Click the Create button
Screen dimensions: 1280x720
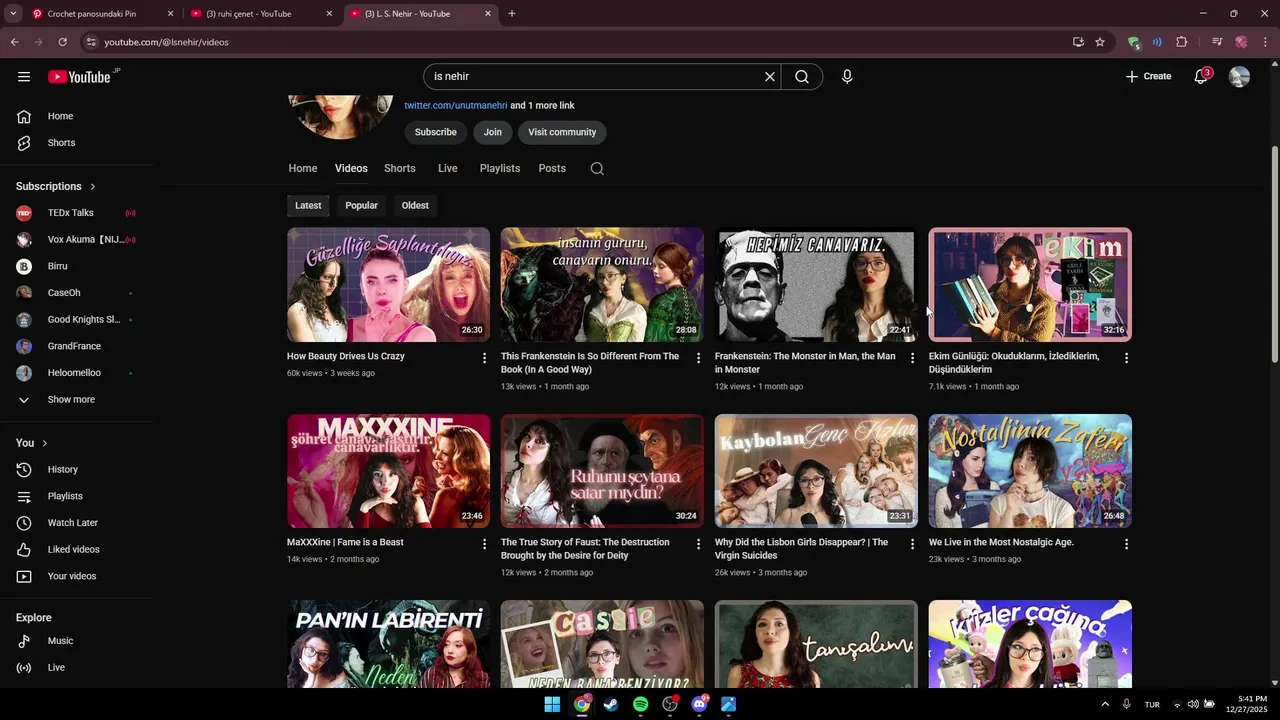point(1148,77)
